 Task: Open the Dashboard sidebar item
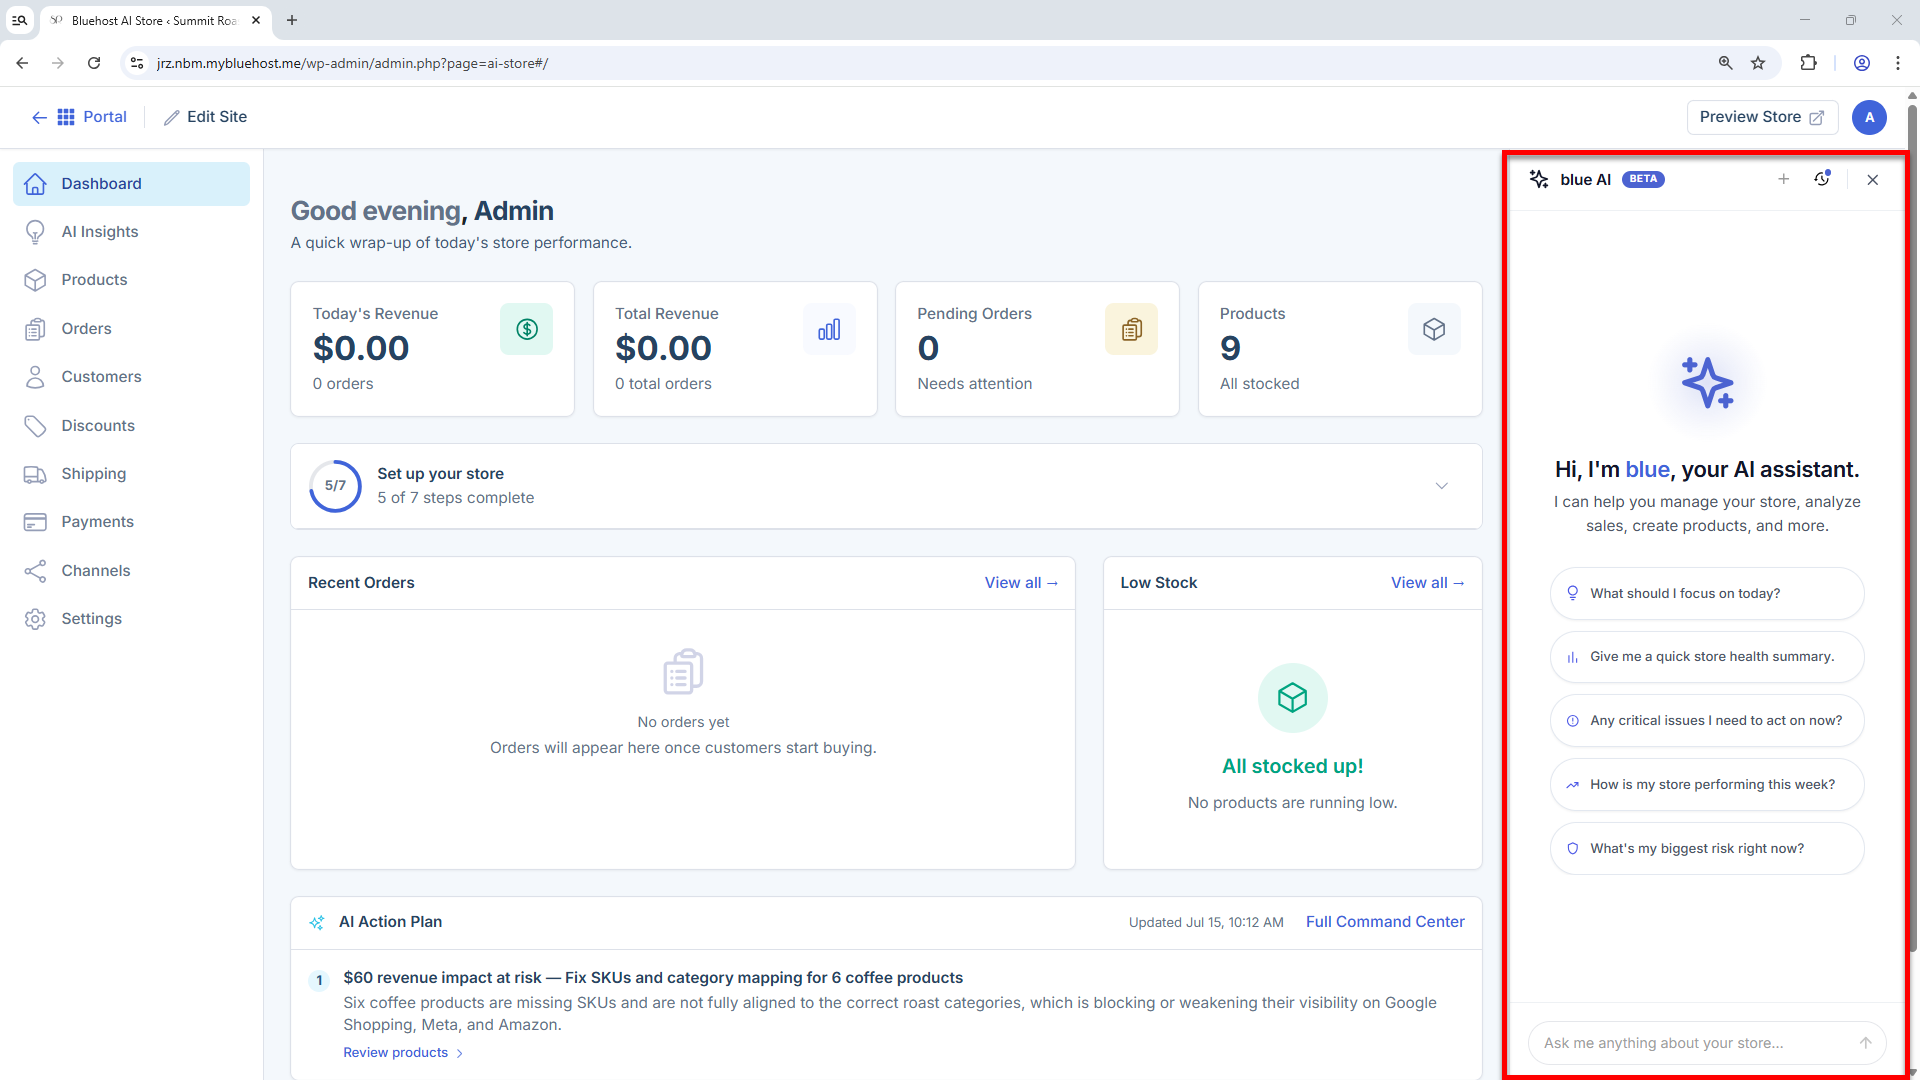point(131,184)
